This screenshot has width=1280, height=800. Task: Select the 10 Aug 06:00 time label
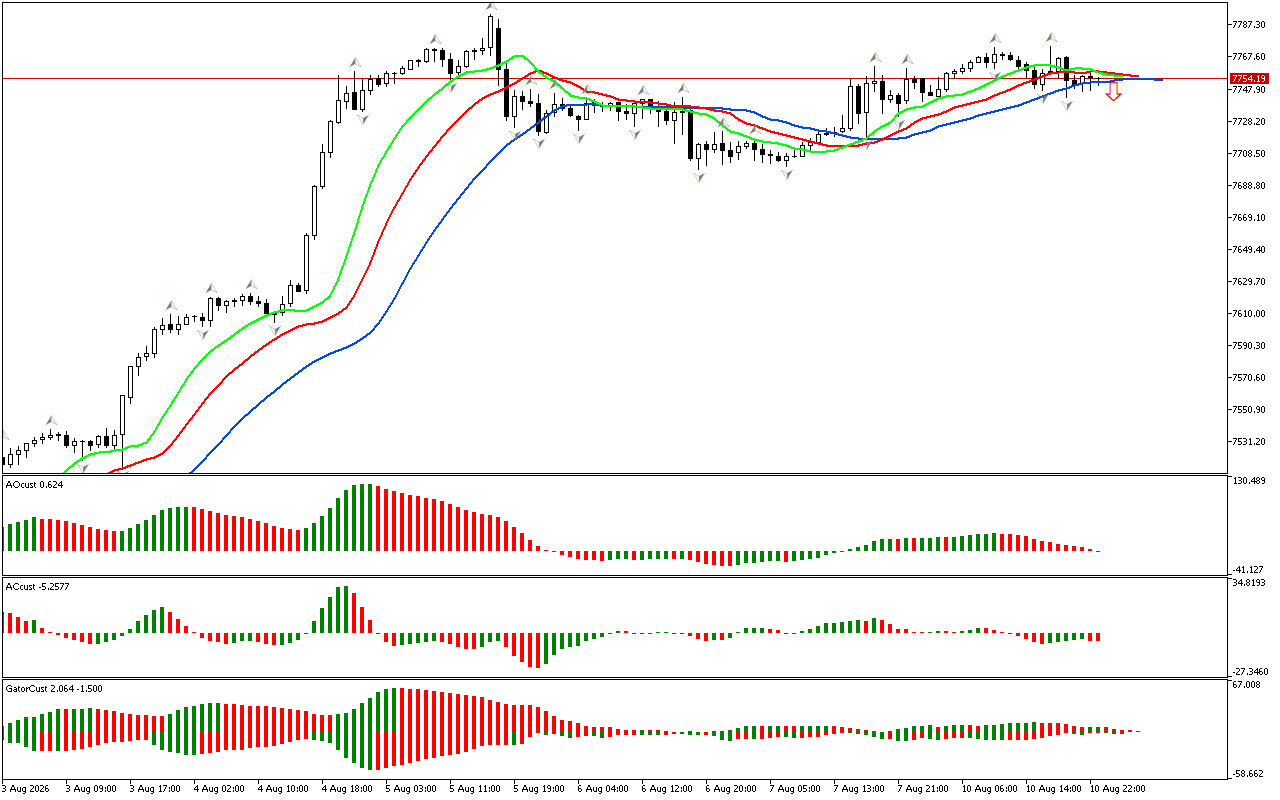click(x=991, y=788)
